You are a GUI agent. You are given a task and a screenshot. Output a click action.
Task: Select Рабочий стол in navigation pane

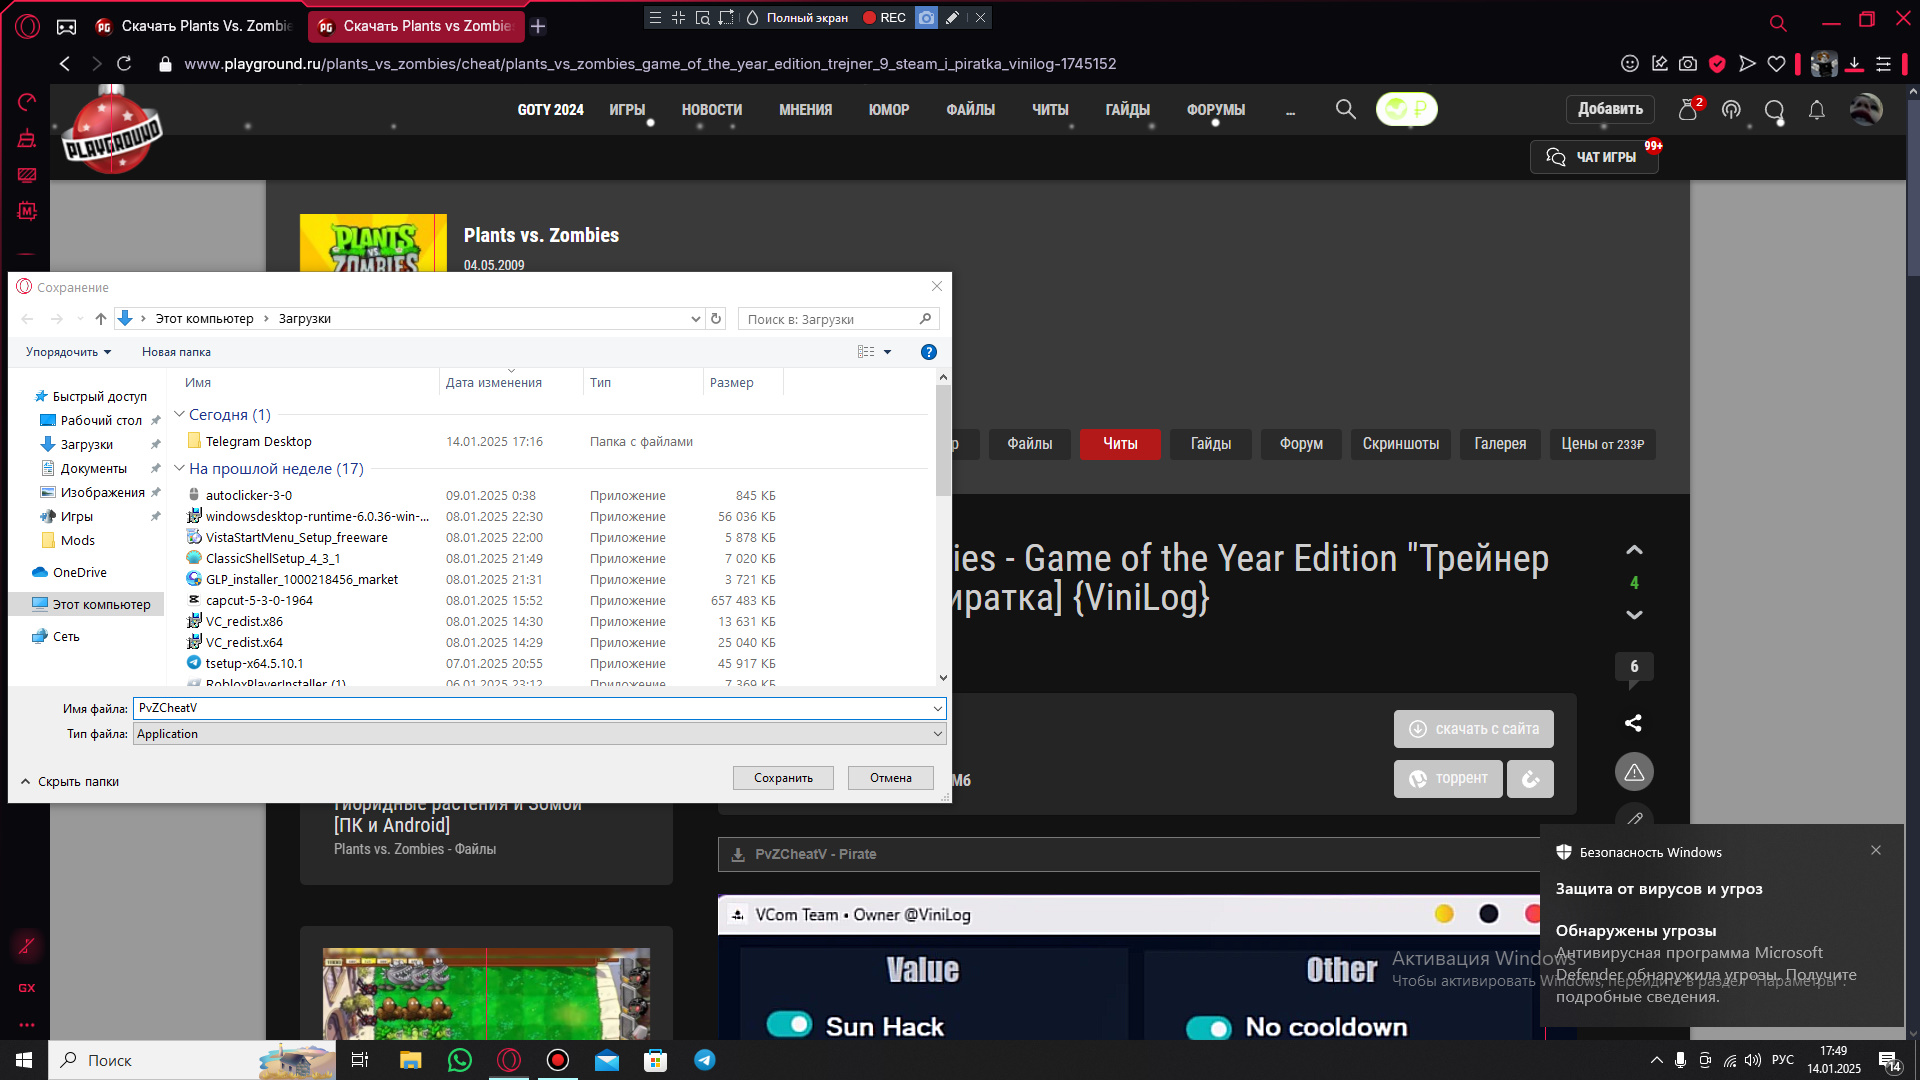101,420
